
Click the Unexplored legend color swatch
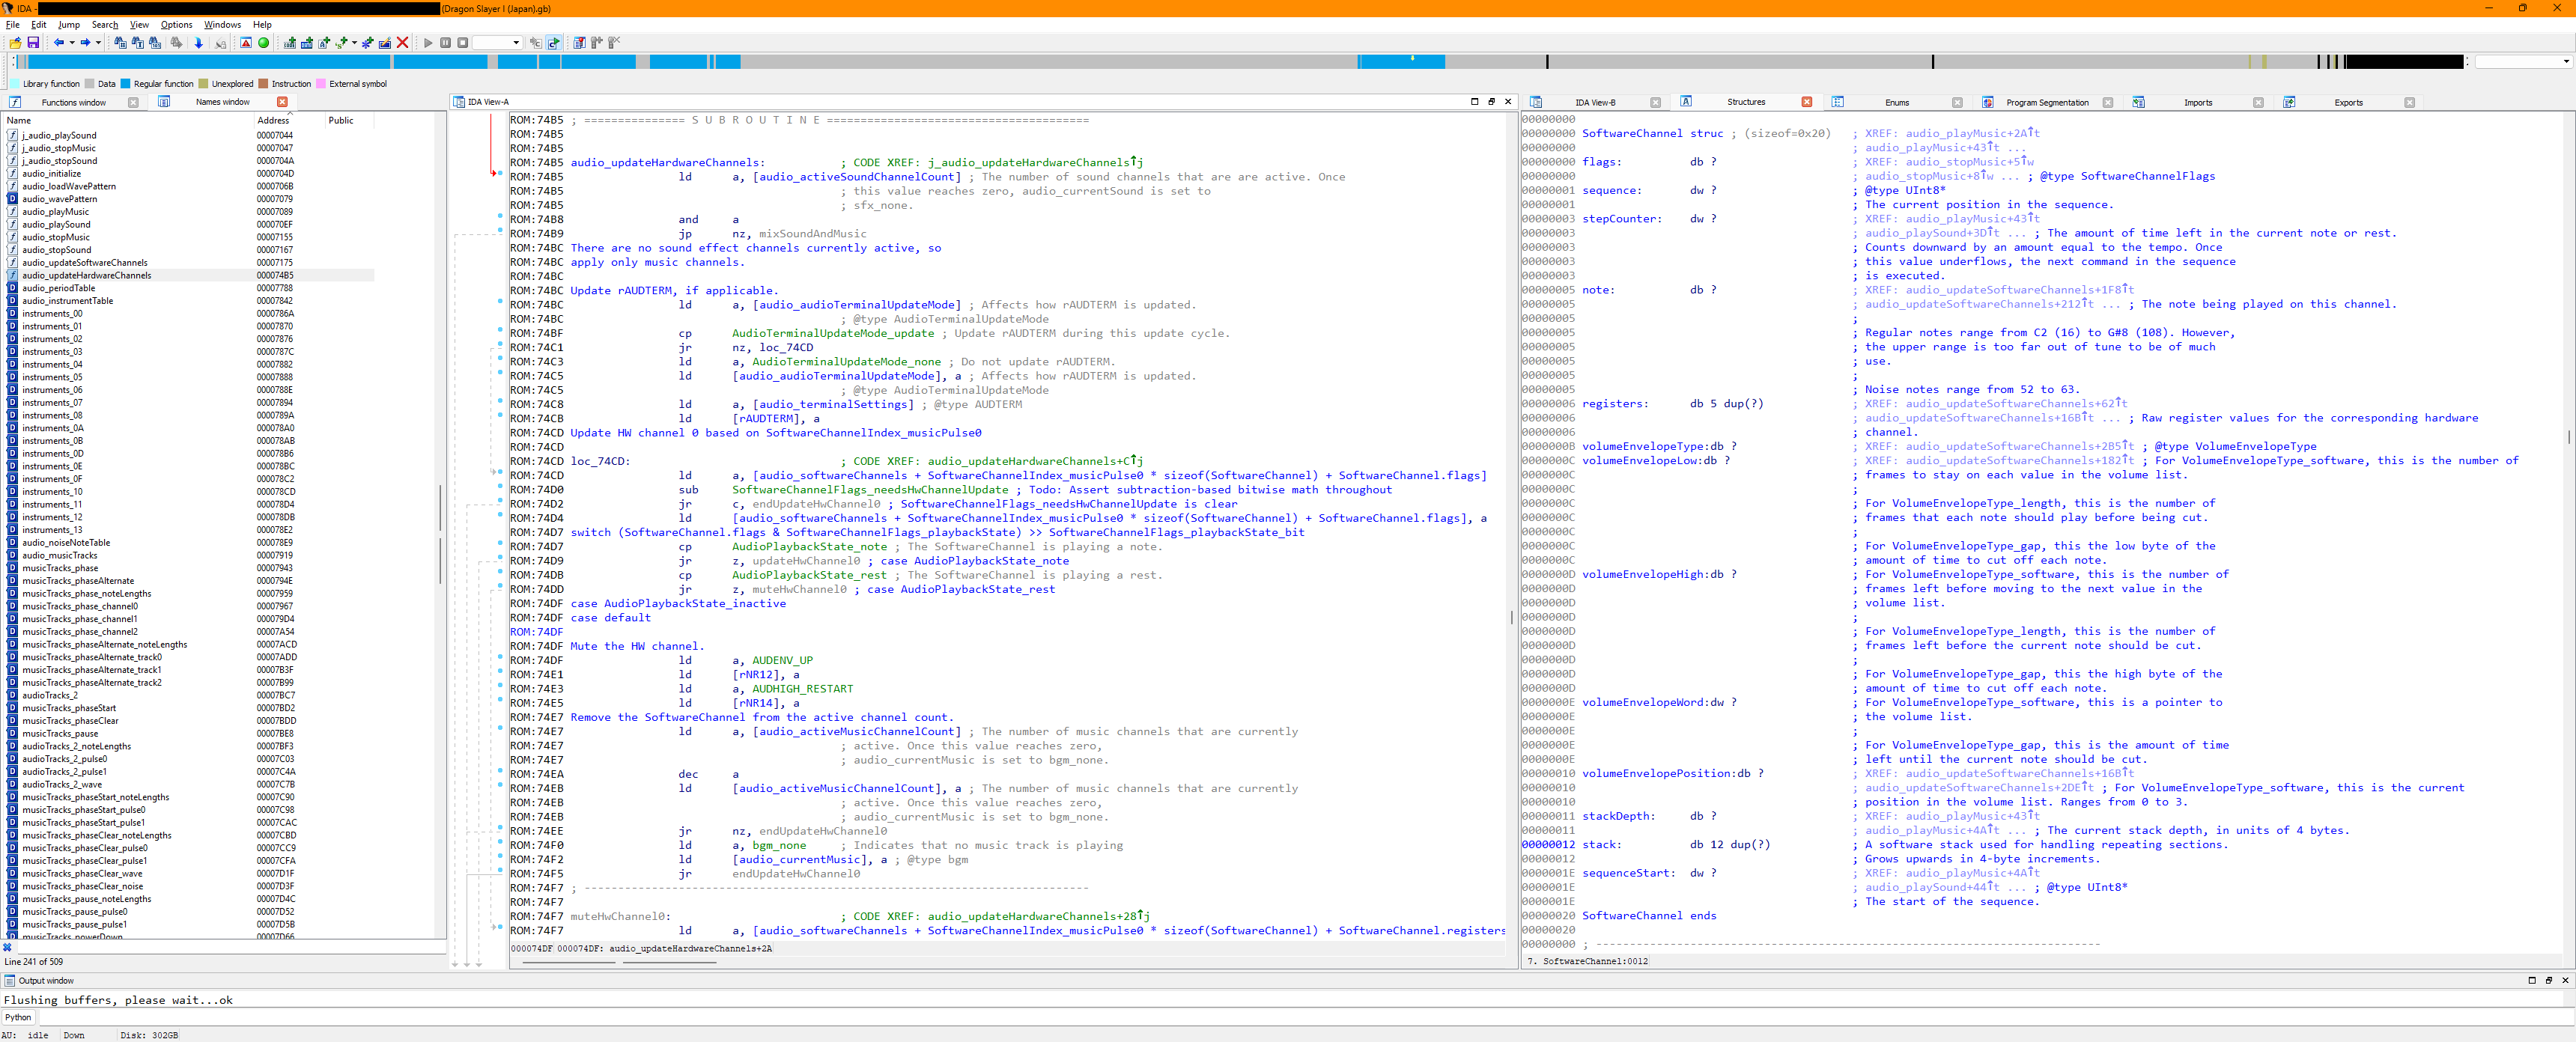pyautogui.click(x=204, y=84)
